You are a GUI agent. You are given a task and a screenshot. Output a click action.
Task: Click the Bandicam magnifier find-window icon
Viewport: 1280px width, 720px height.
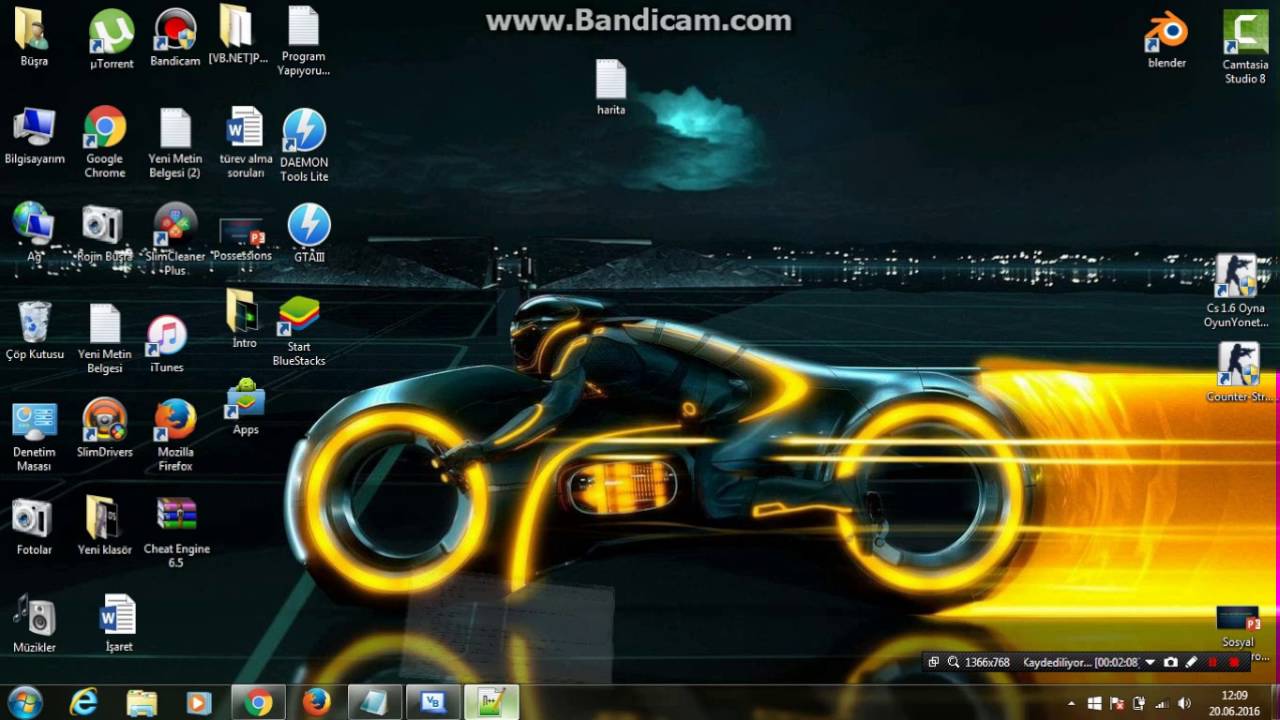point(953,662)
